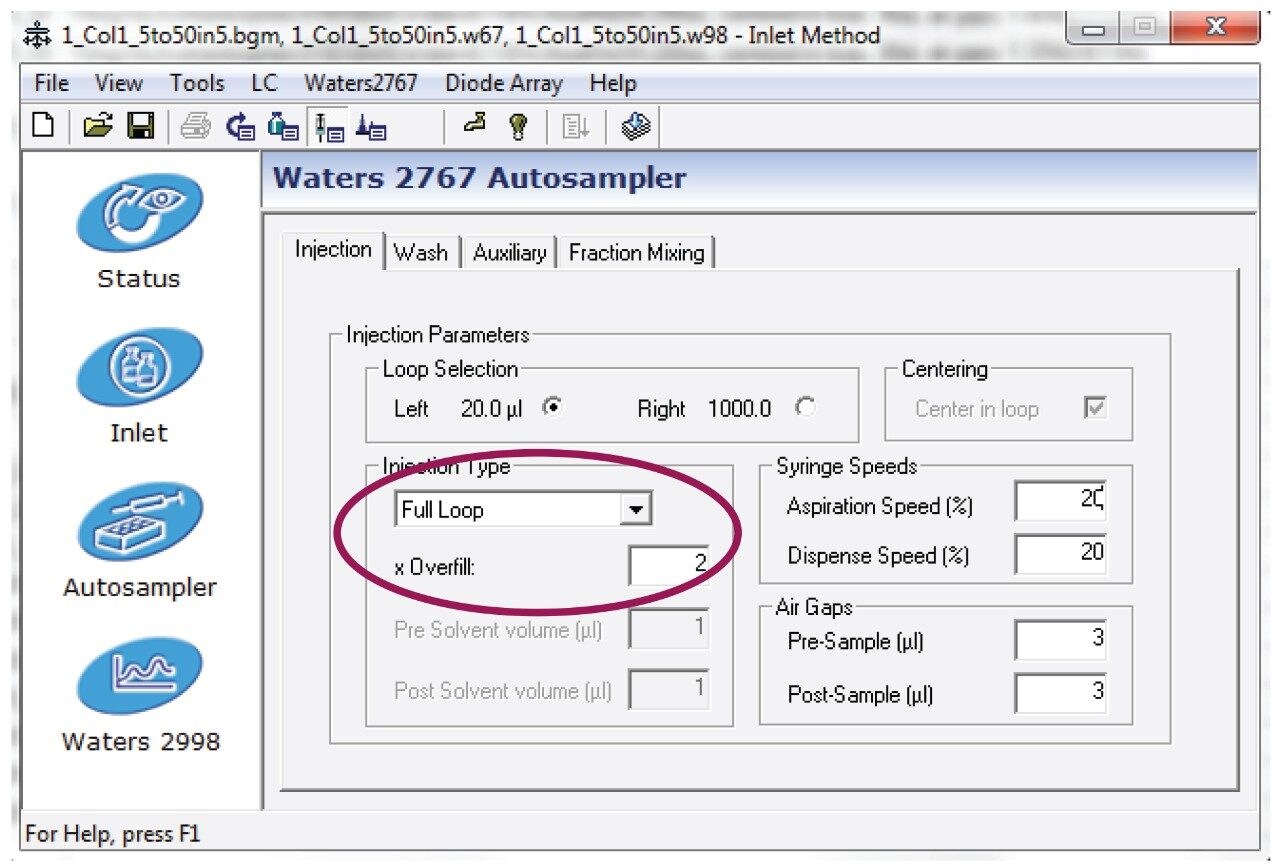1280x867 pixels.
Task: Switch to the Auxiliary tab
Action: coord(510,253)
